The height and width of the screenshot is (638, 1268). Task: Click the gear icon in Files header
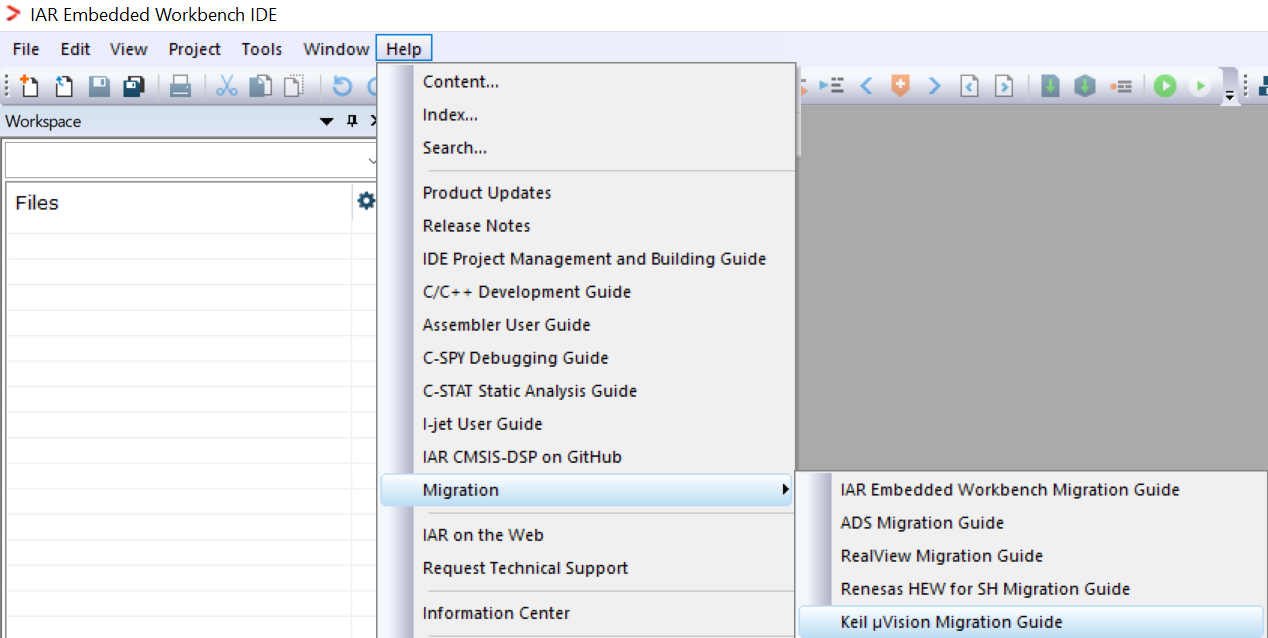coord(366,202)
